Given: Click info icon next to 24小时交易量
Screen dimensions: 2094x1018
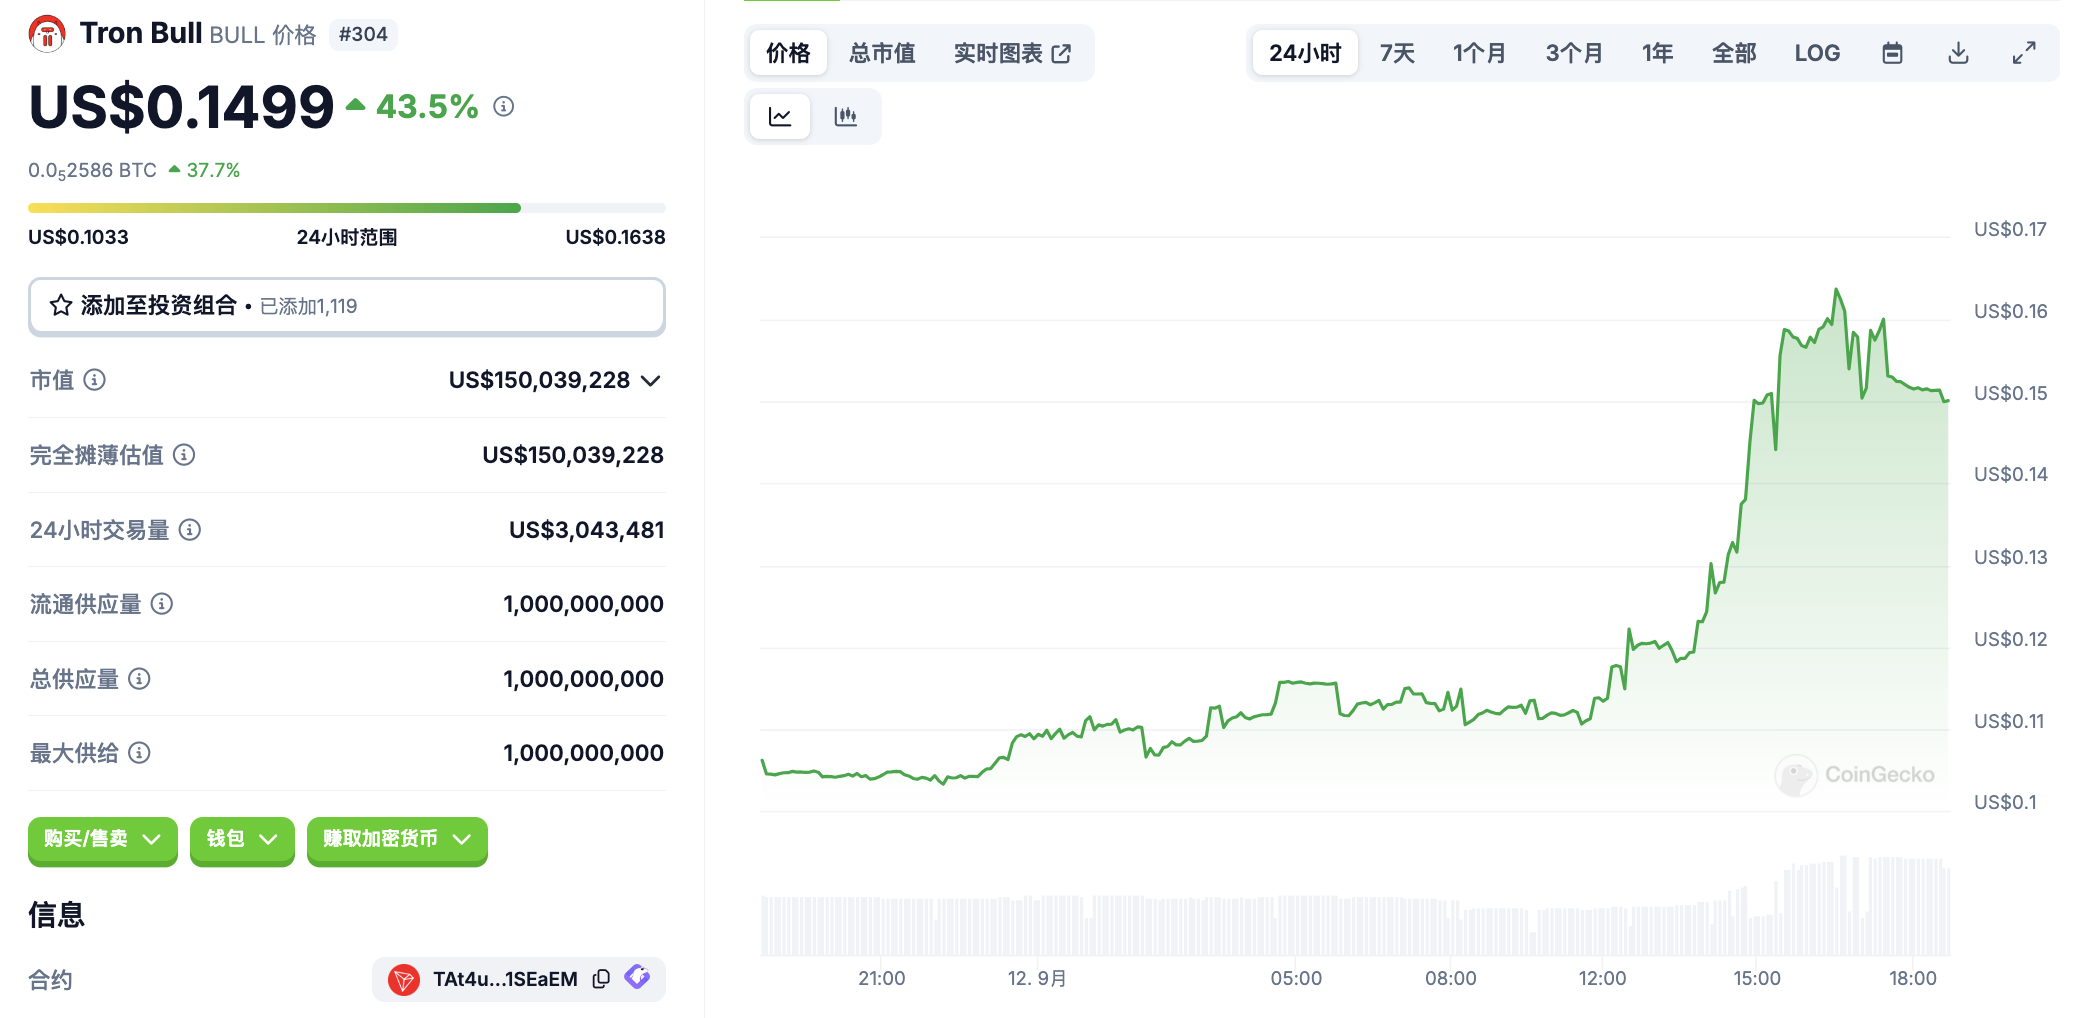Looking at the screenshot, I should 190,530.
